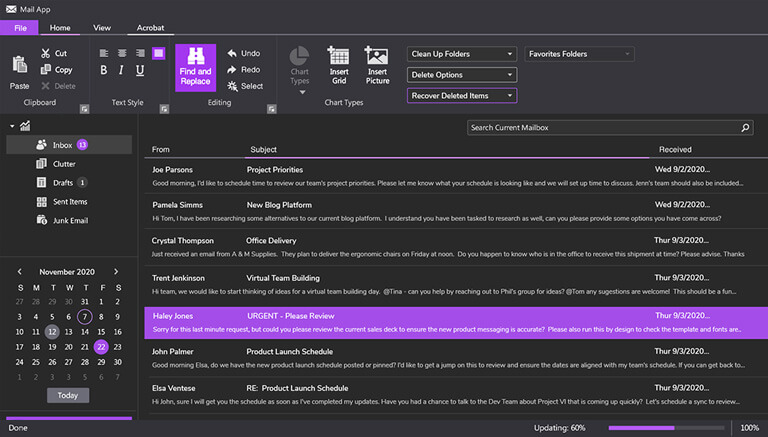Toggle bold text formatting
The width and height of the screenshot is (768, 437).
click(103, 70)
